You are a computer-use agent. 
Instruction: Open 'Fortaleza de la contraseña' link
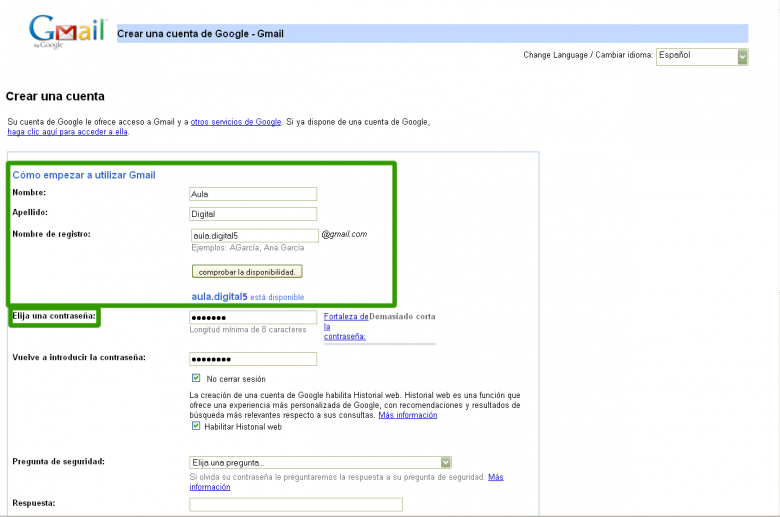(x=346, y=326)
